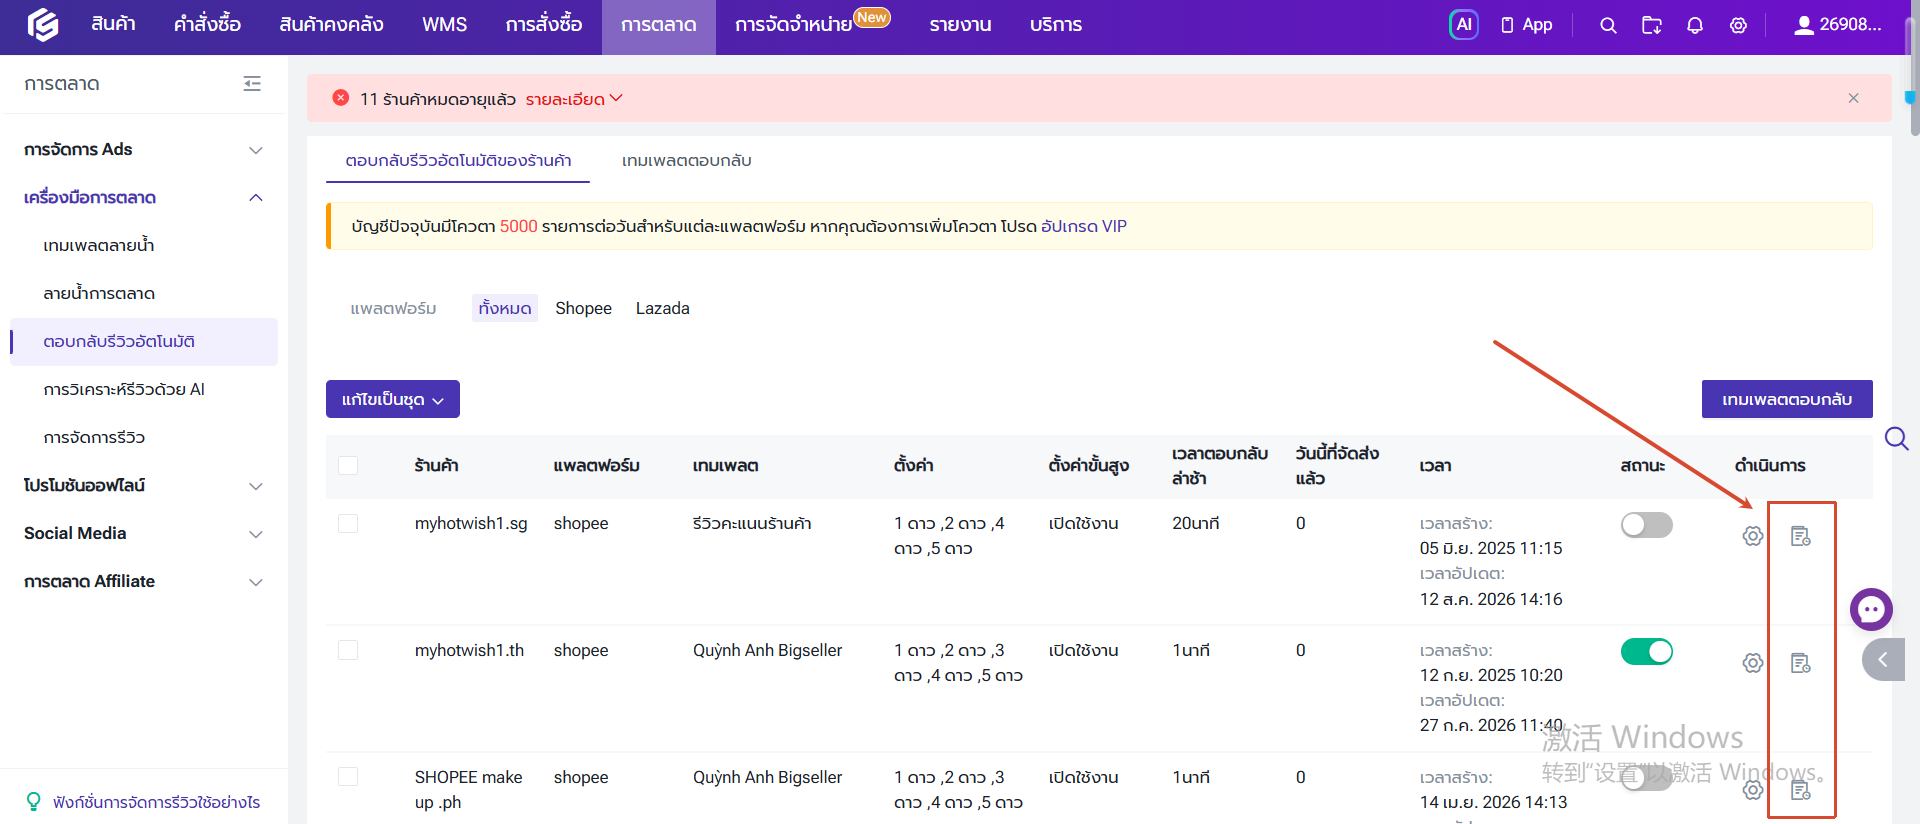Click the search magnifier in top bar

(x=1608, y=25)
